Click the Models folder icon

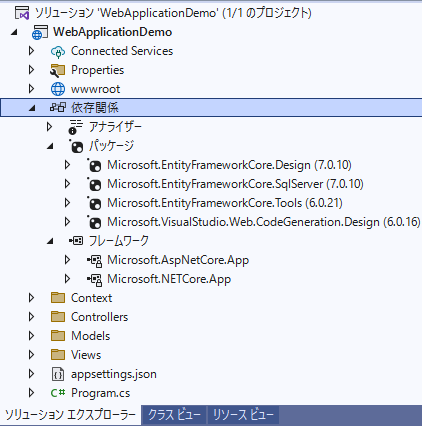[x=58, y=336]
